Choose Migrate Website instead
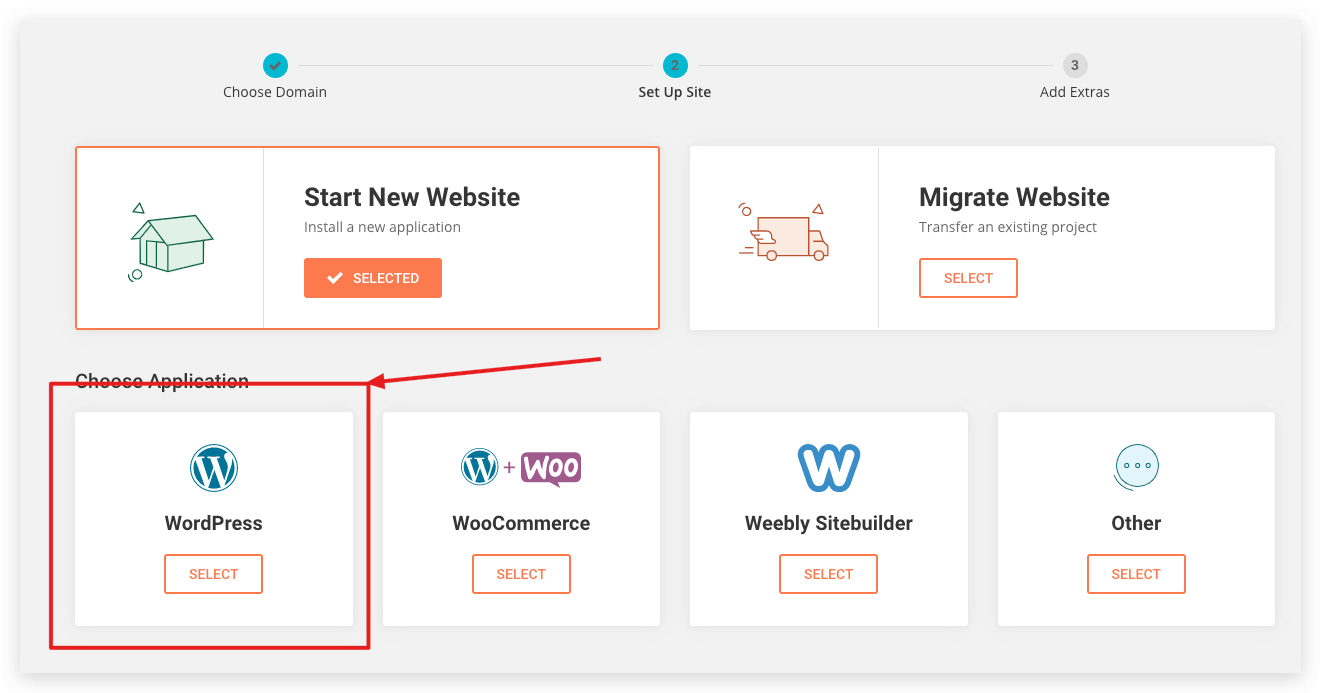Image resolution: width=1321 pixels, height=693 pixels. point(968,277)
